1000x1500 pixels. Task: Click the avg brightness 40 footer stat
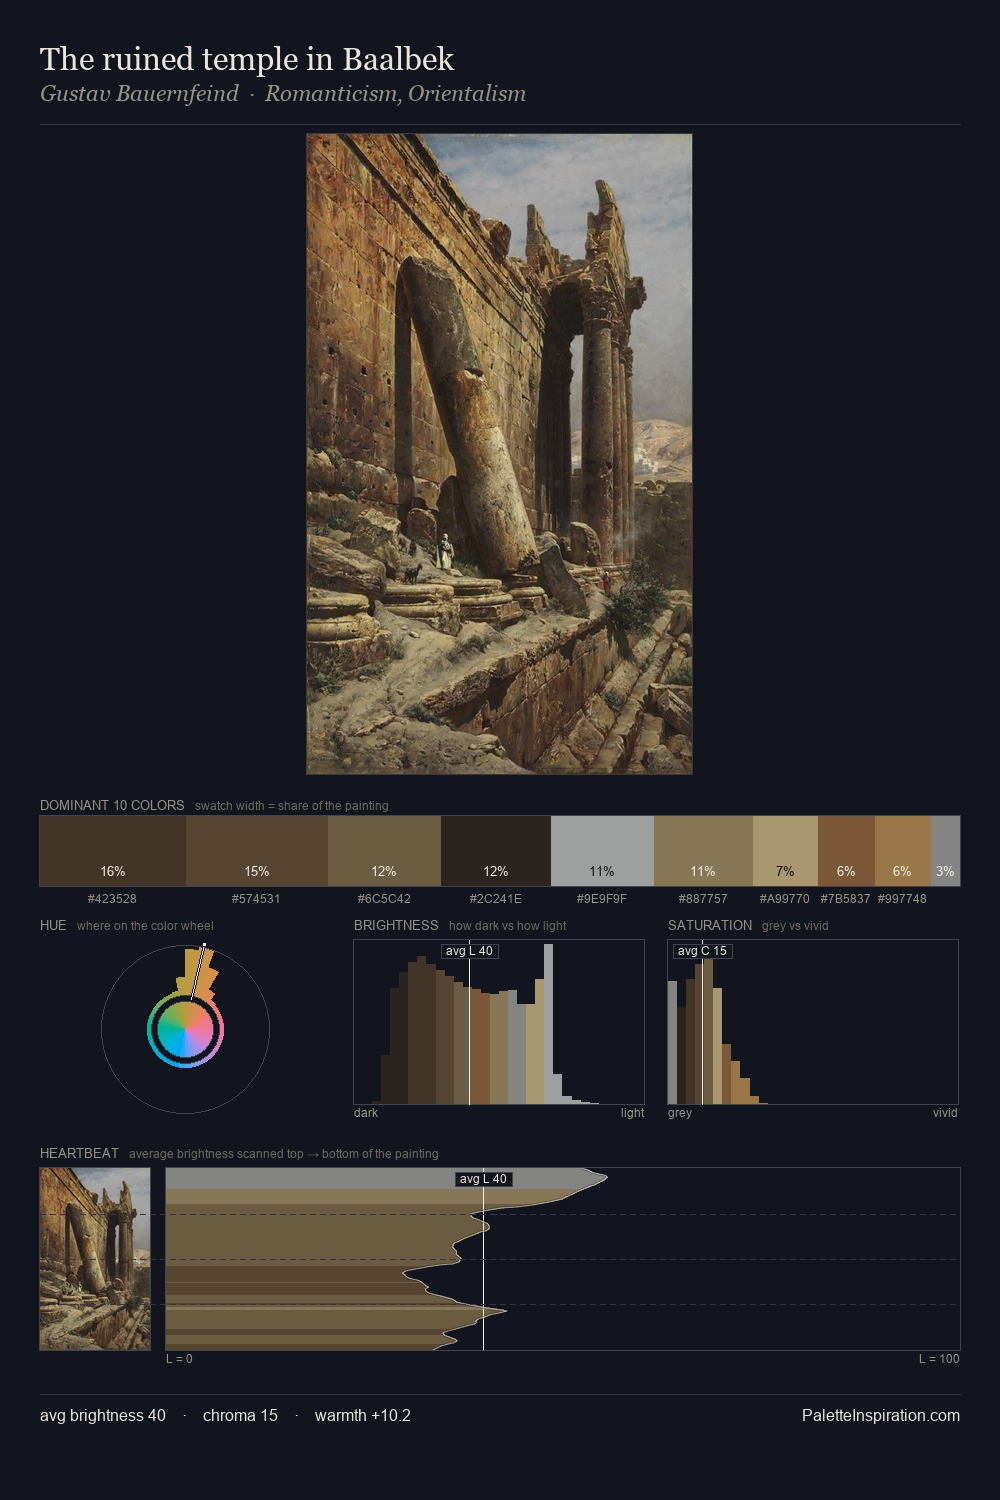click(103, 1415)
